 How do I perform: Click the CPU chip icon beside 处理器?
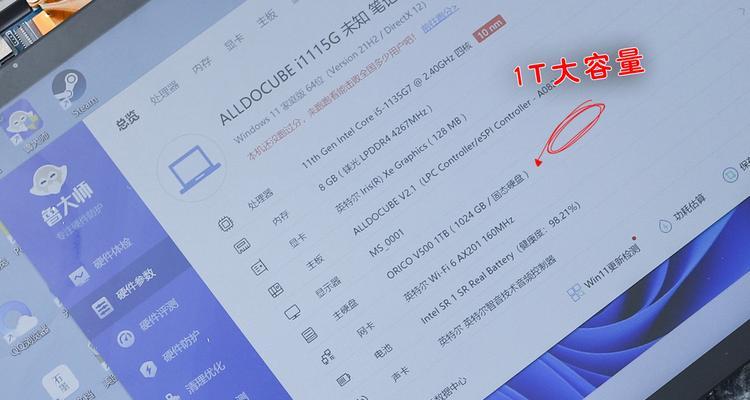(x=225, y=223)
